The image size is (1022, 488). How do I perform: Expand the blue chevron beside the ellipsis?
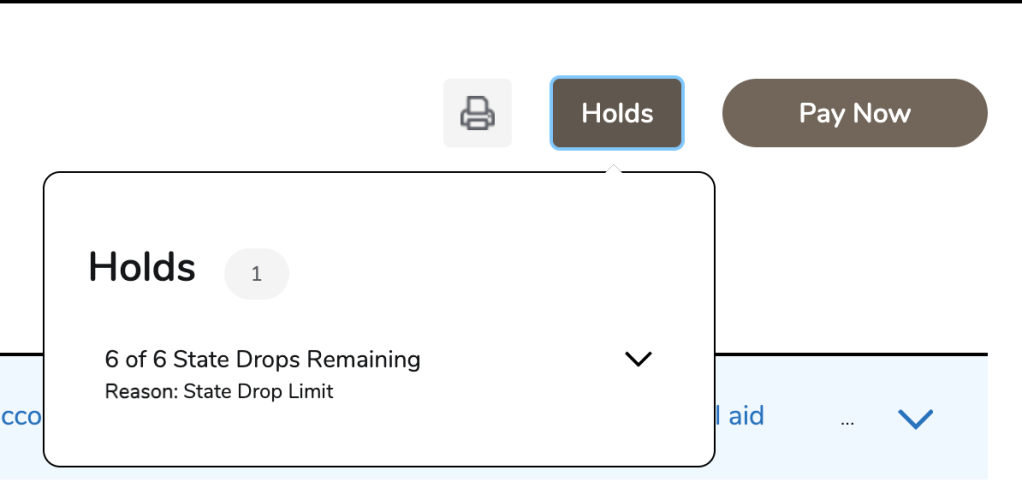pyautogui.click(x=915, y=419)
